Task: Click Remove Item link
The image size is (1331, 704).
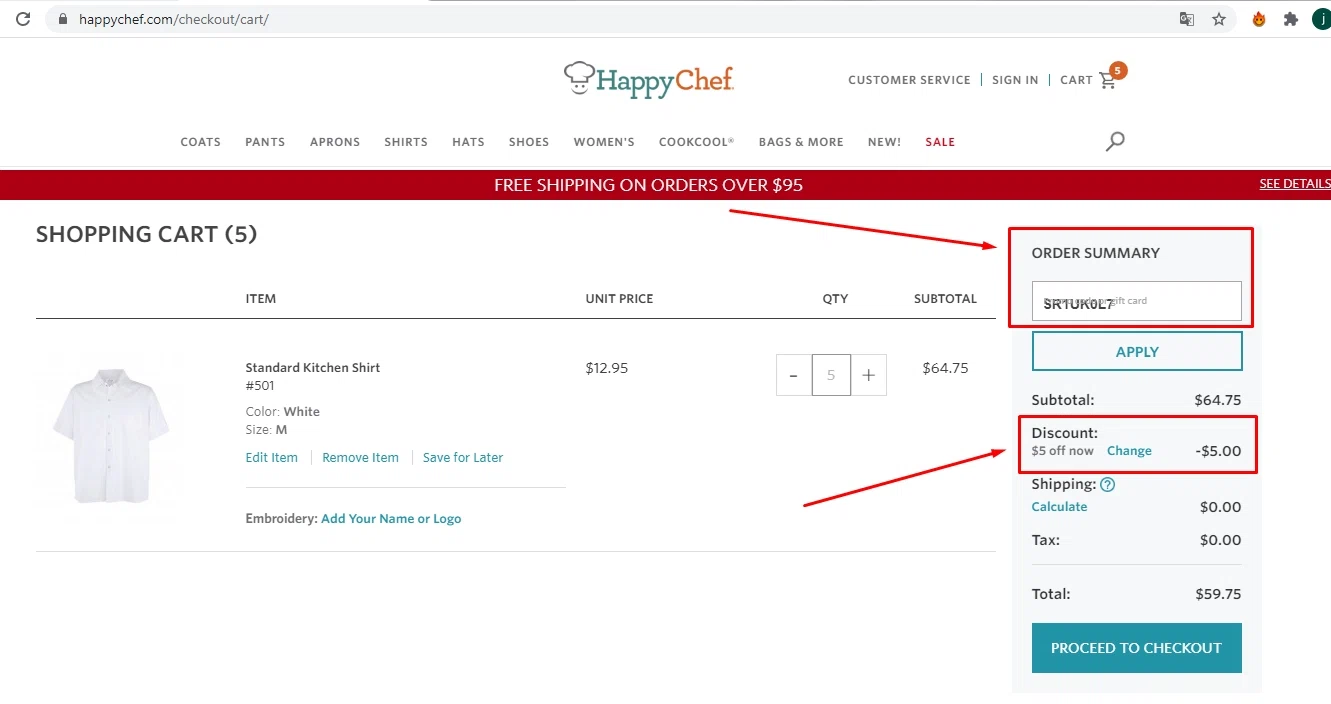Action: pos(360,457)
